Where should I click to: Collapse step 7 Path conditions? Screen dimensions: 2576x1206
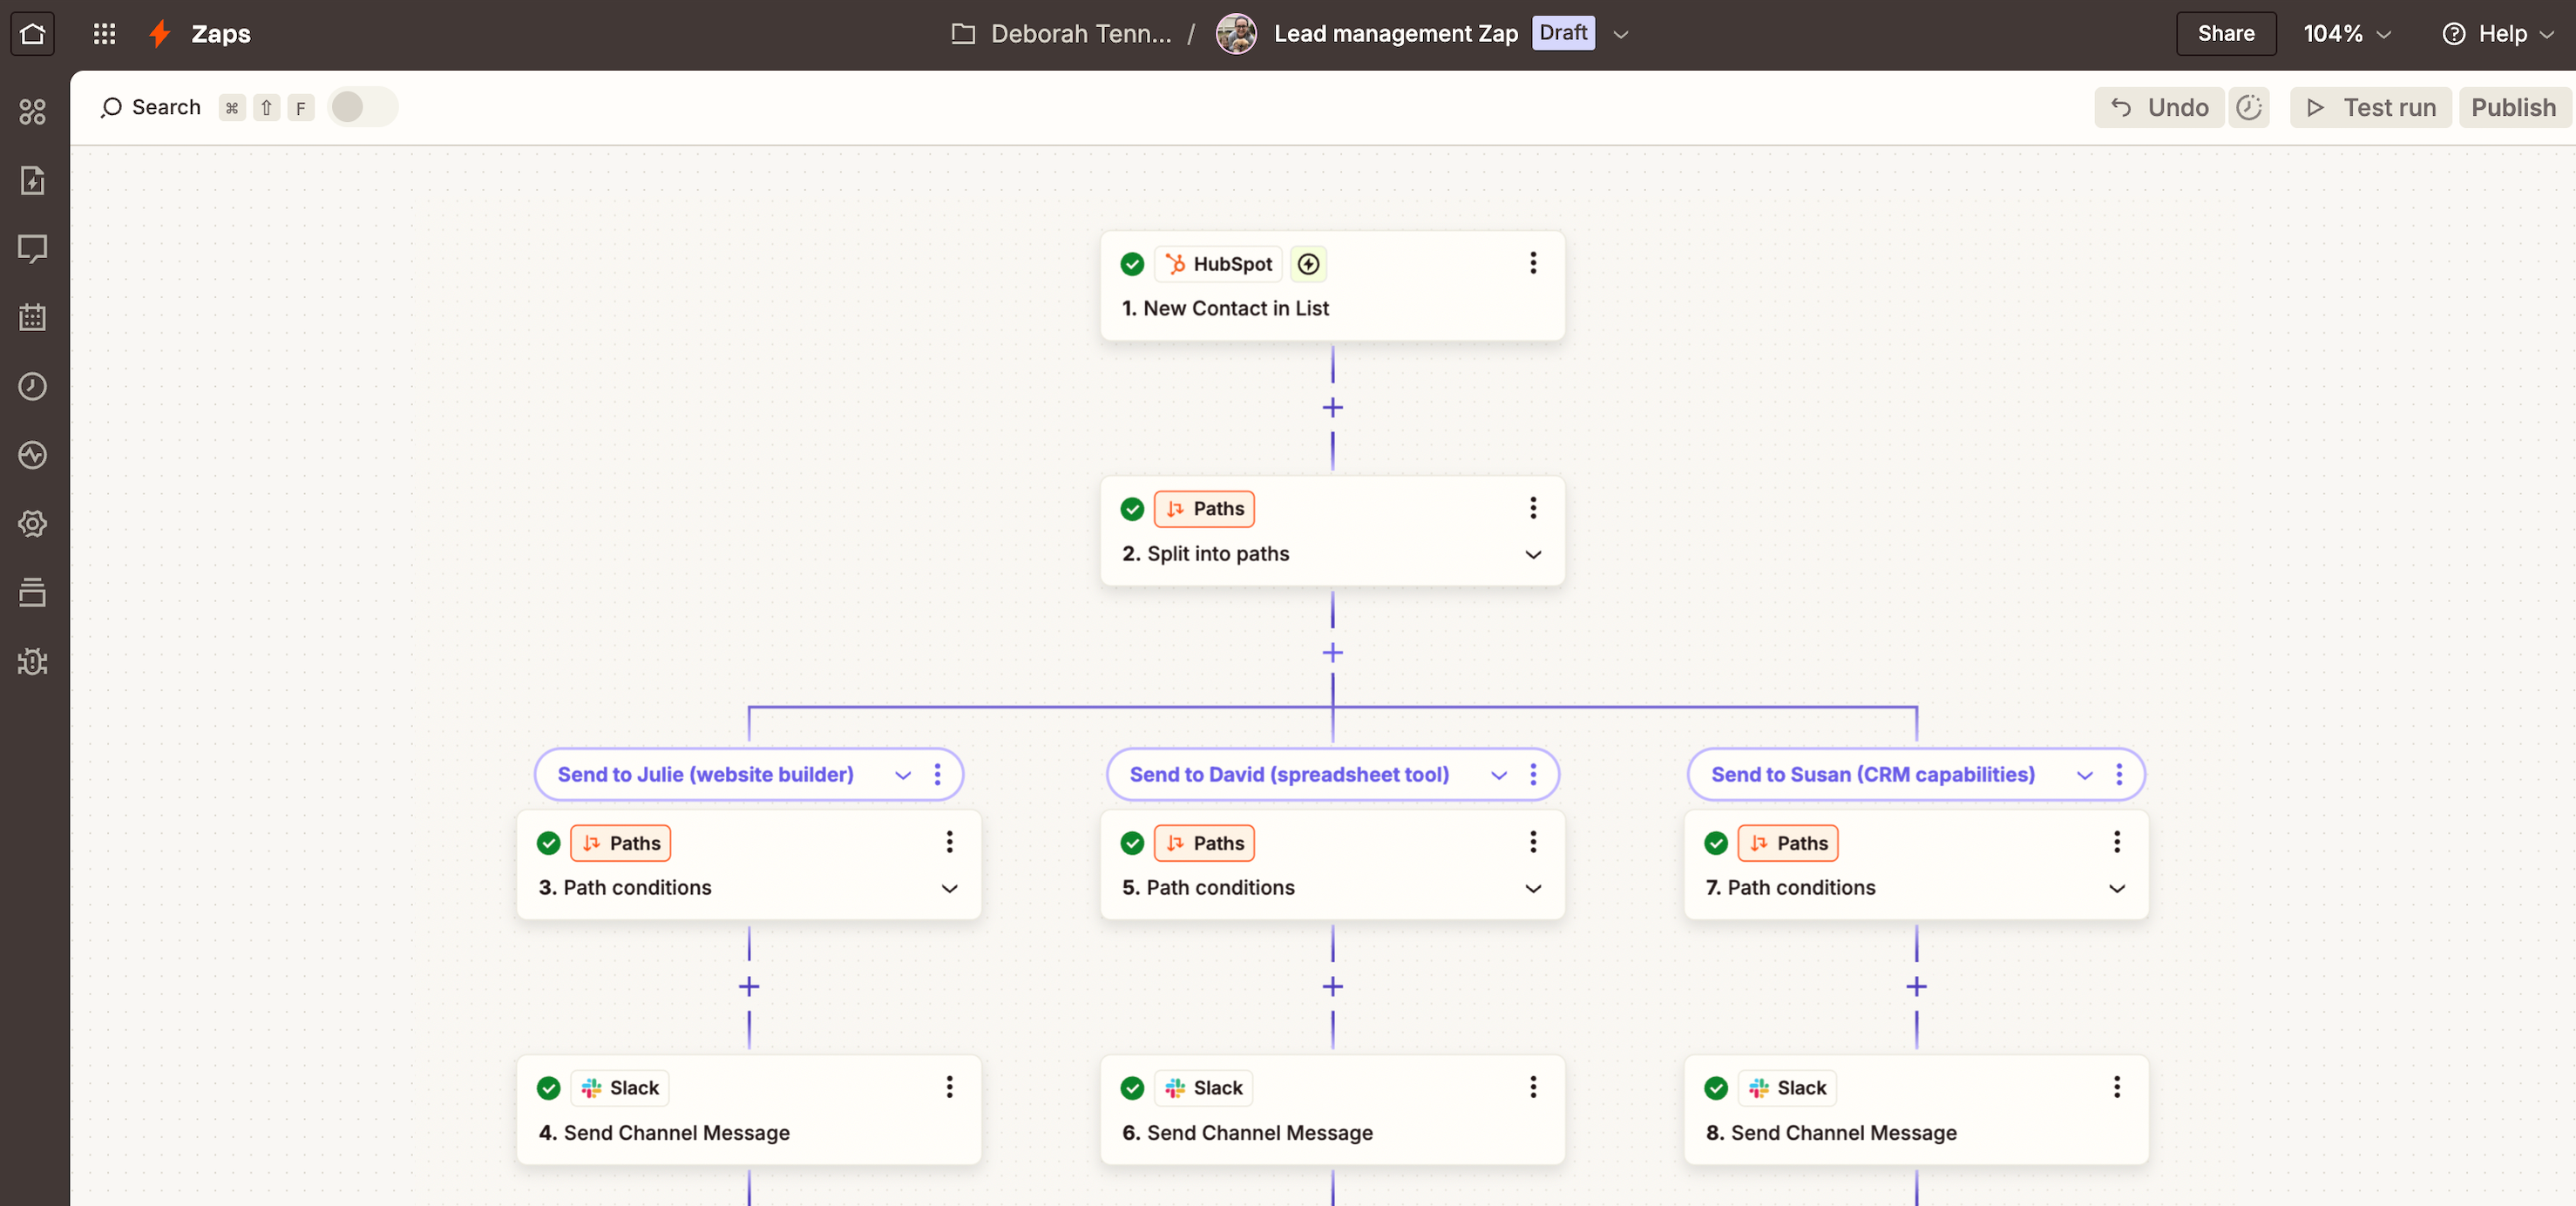(x=2117, y=889)
